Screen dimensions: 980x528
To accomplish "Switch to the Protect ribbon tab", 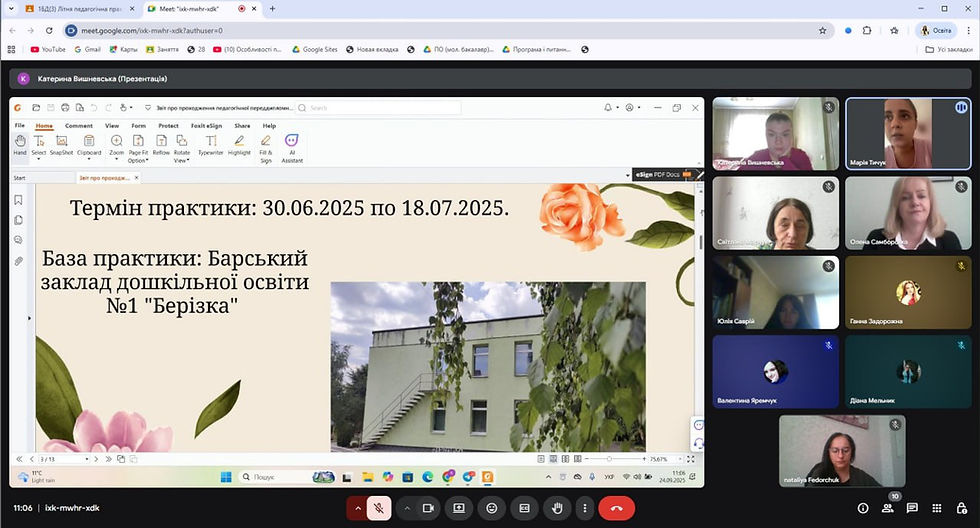I will tap(168, 126).
